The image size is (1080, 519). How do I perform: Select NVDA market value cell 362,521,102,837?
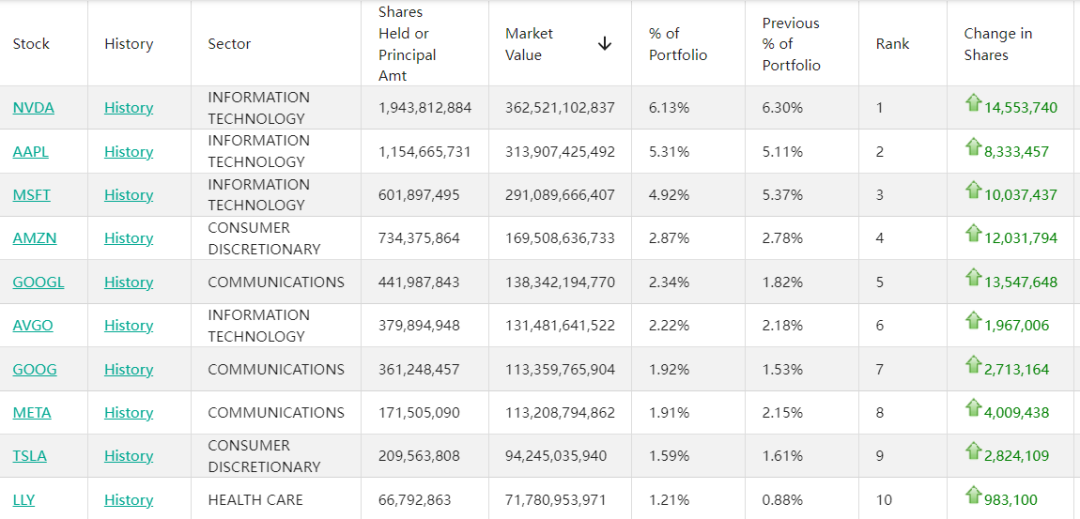coord(559,108)
